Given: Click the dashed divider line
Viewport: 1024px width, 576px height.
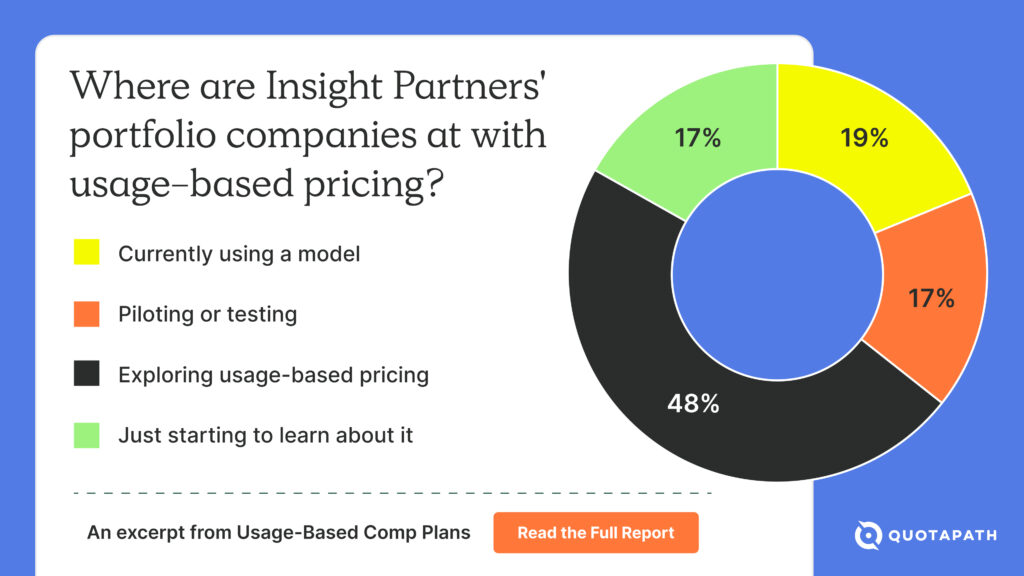Looking at the screenshot, I should pyautogui.click(x=393, y=493).
